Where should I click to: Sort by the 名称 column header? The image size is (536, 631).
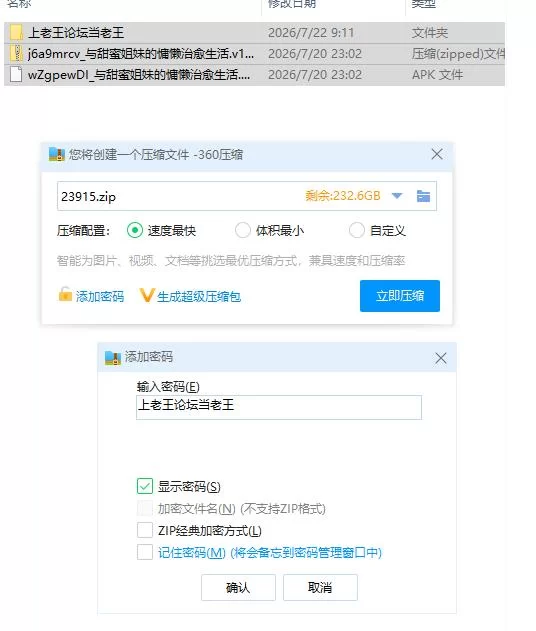[19, 4]
